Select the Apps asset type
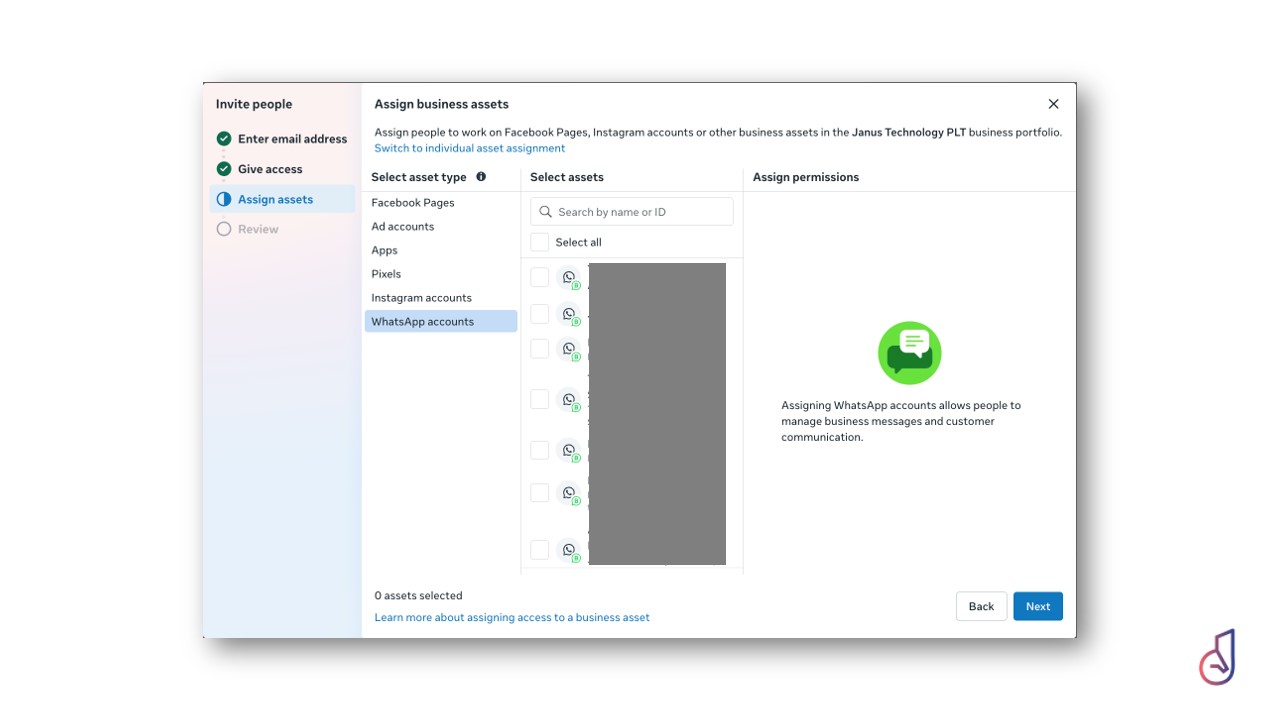Image resolution: width=1280 pixels, height=720 pixels. pyautogui.click(x=441, y=251)
